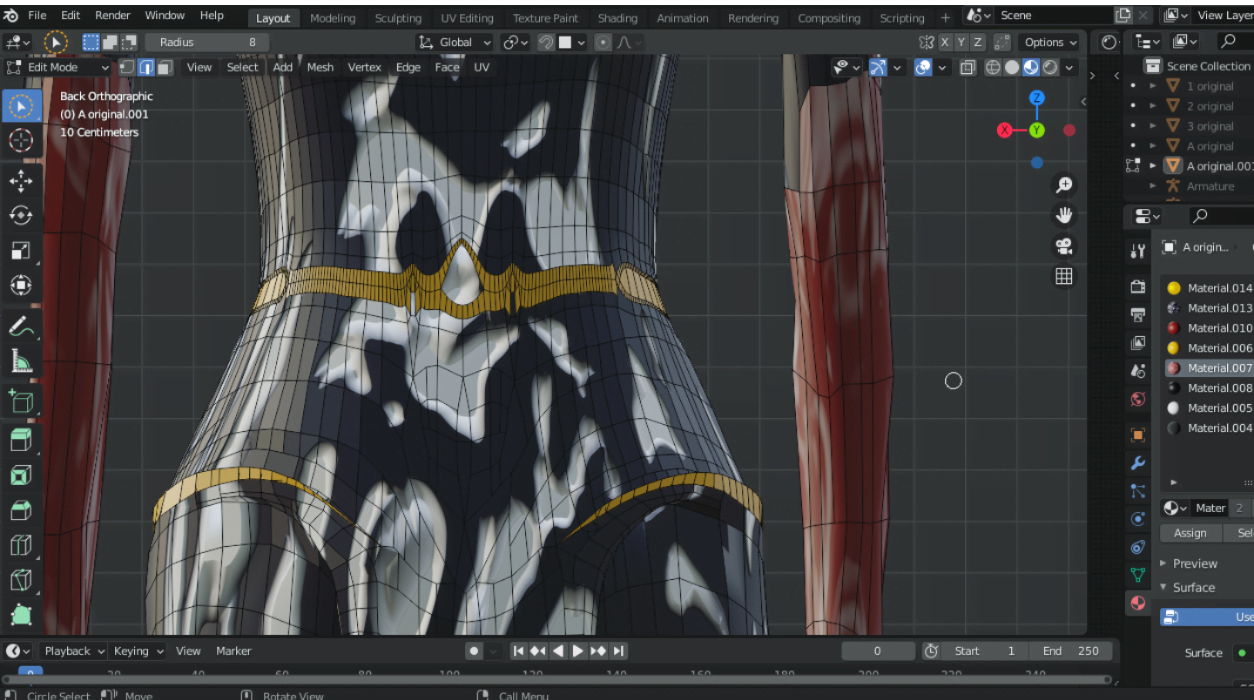Open the viewport overlays dropdown arrow

click(941, 67)
